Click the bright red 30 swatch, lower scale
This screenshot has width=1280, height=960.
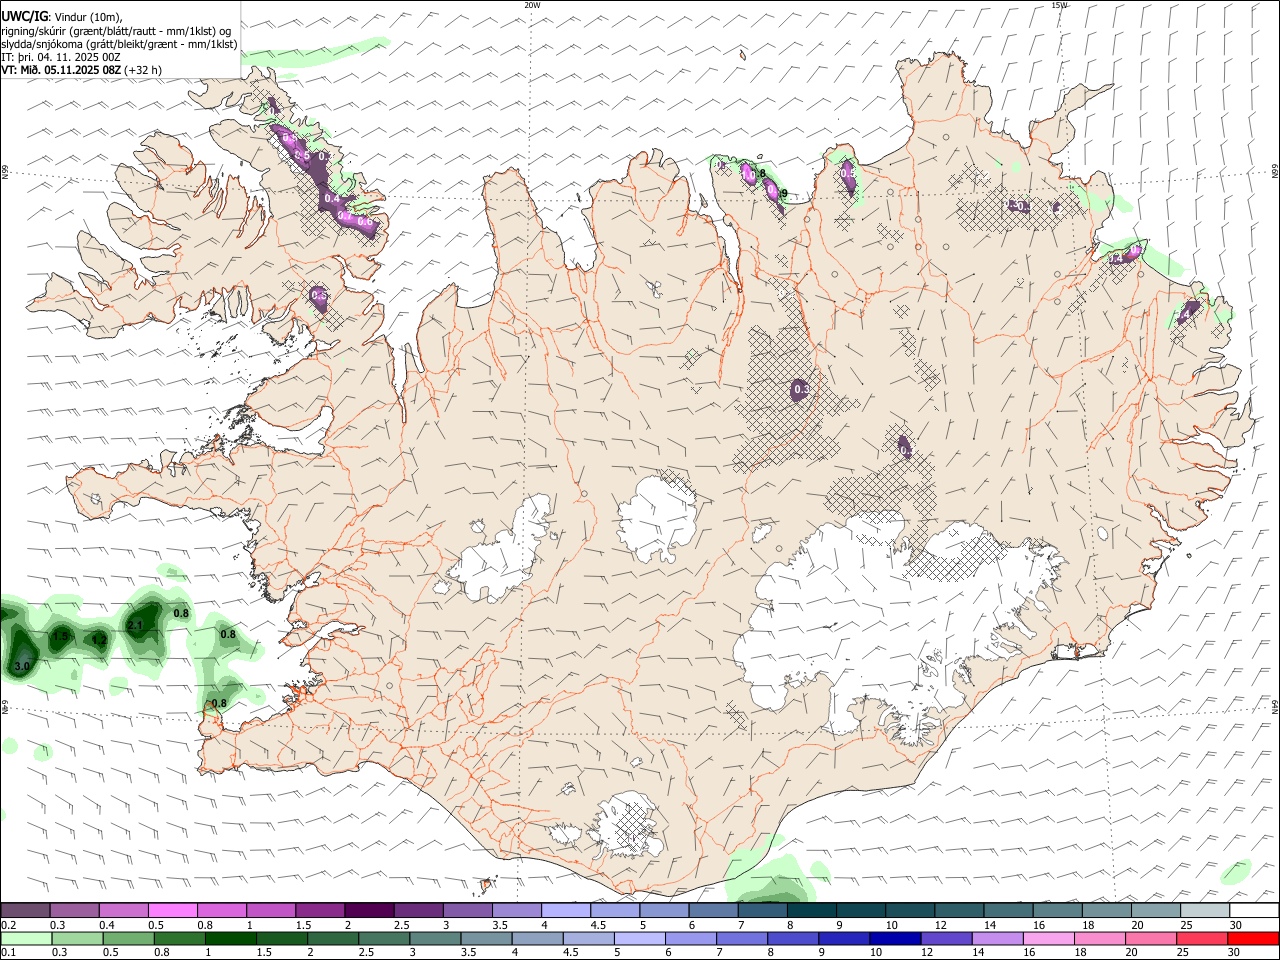[1252, 938]
